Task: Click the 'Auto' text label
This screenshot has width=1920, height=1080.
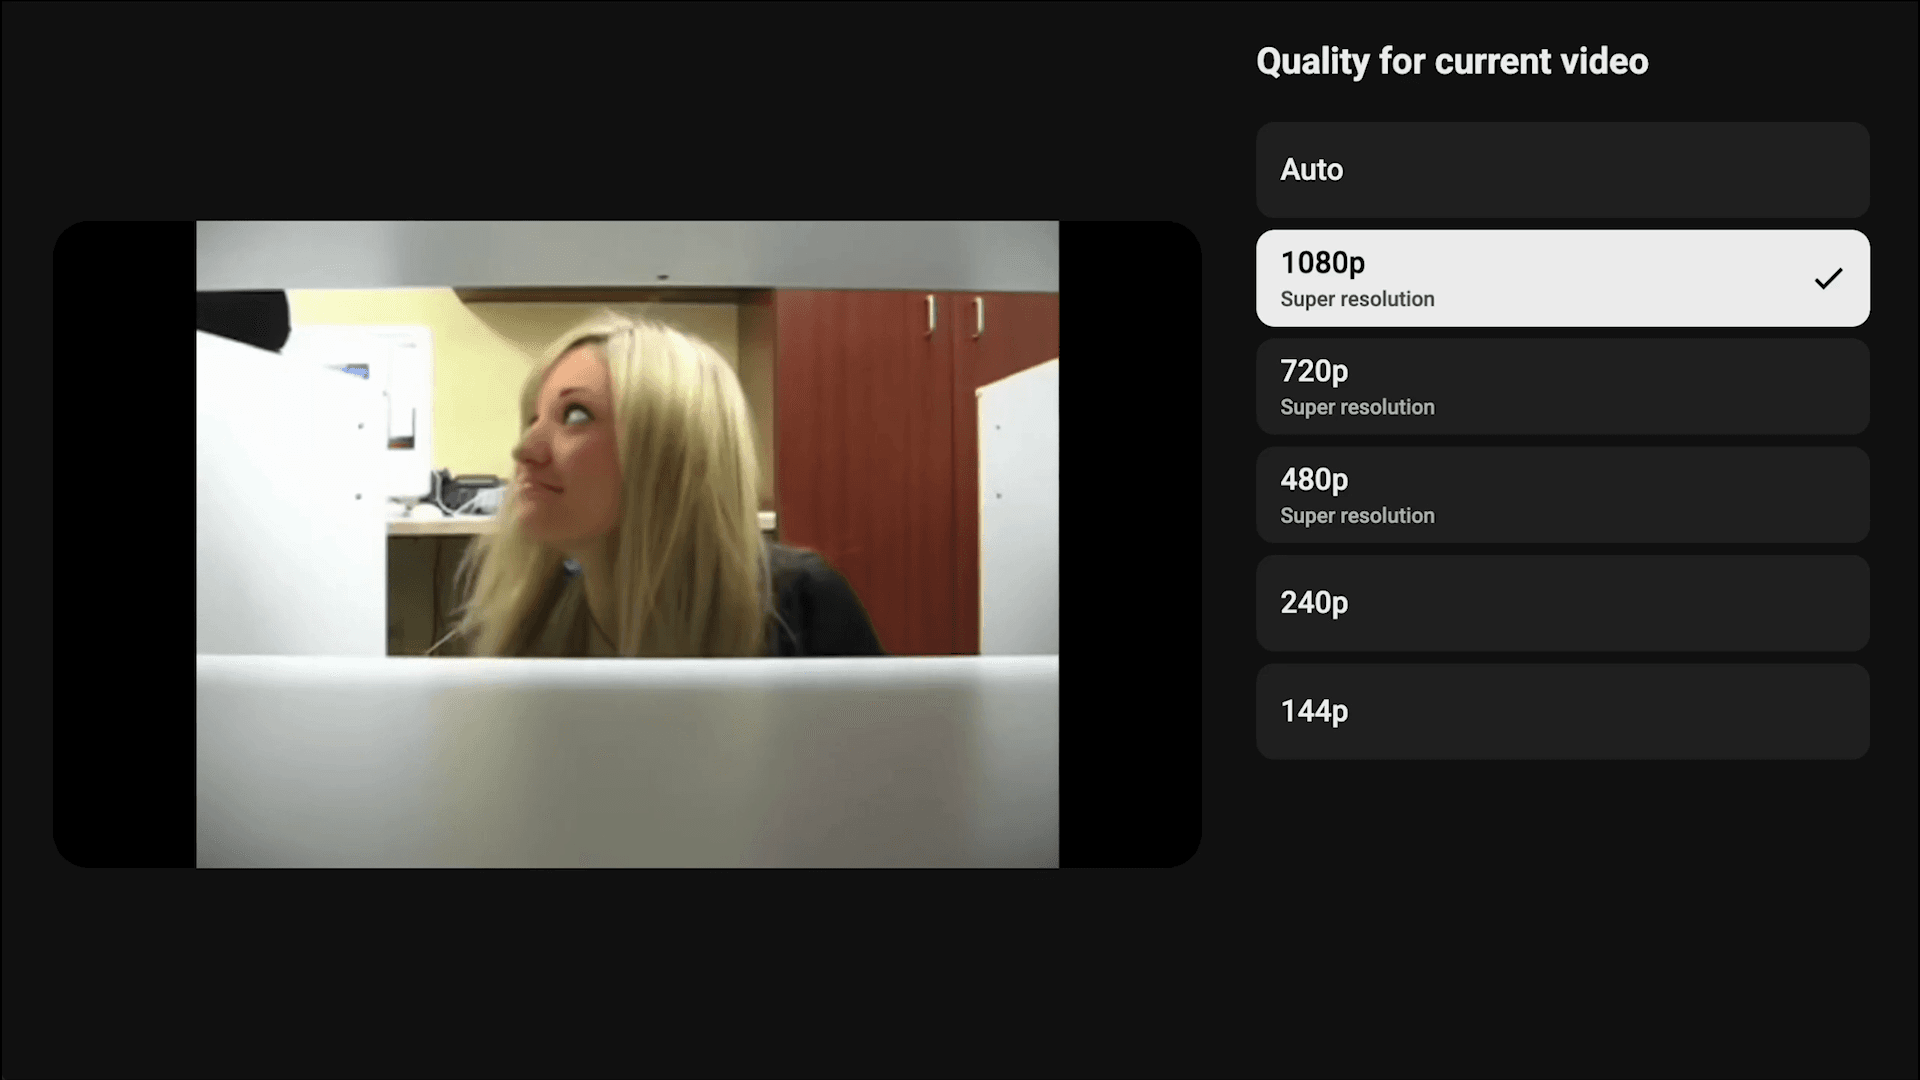Action: tap(1311, 170)
